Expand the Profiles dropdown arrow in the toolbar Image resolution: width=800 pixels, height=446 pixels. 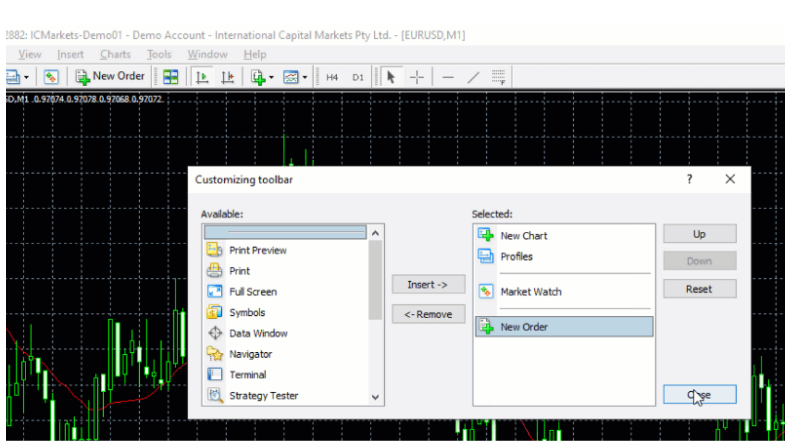26,77
